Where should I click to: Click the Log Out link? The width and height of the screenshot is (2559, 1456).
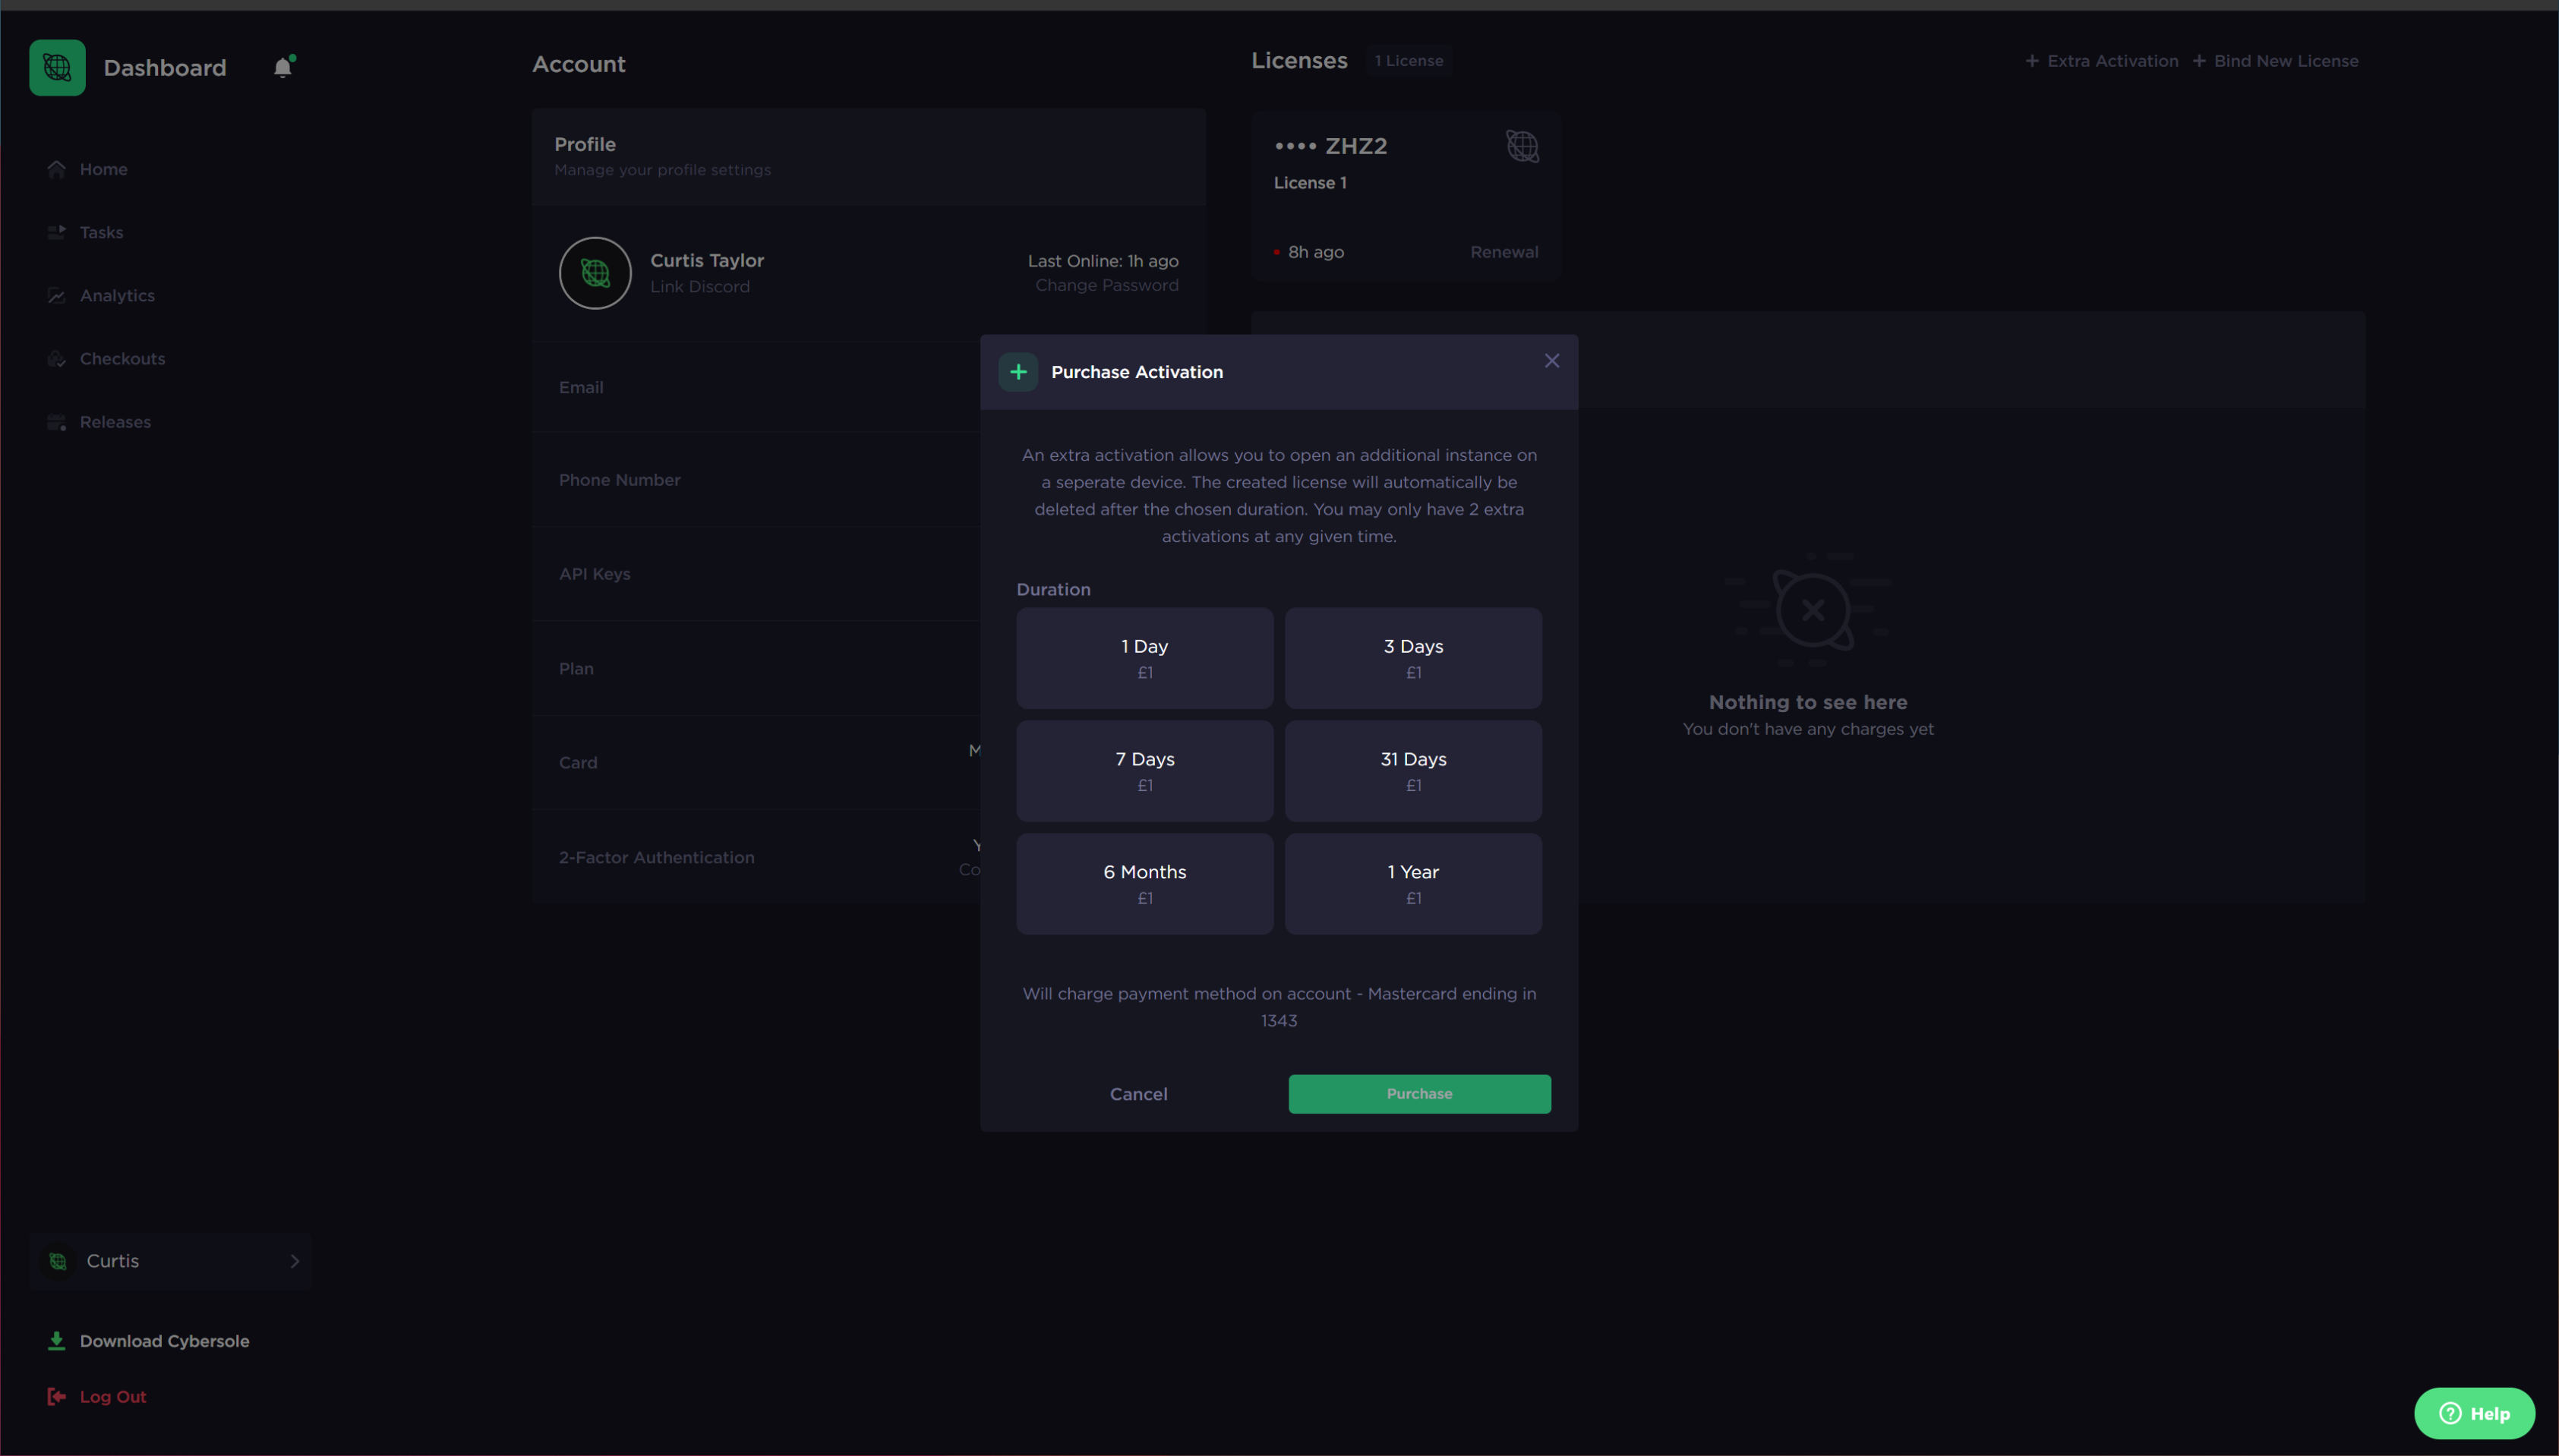click(113, 1397)
